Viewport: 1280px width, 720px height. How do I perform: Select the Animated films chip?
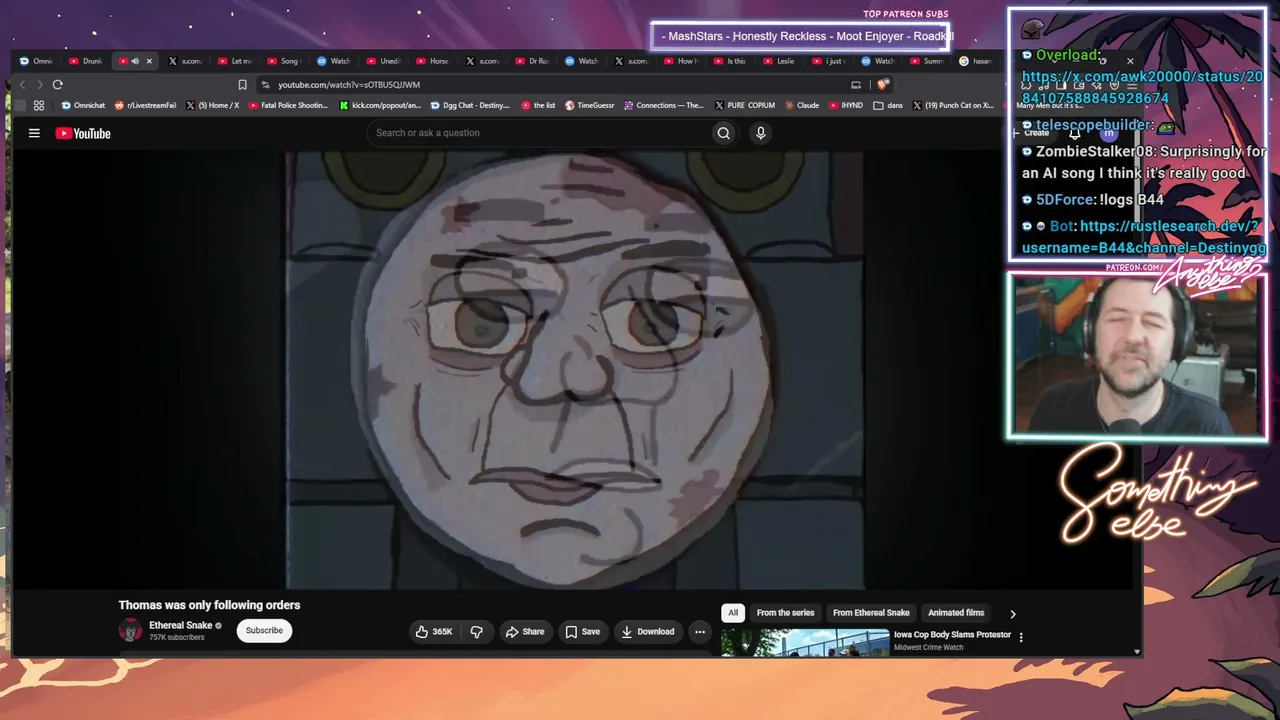pyautogui.click(x=956, y=613)
